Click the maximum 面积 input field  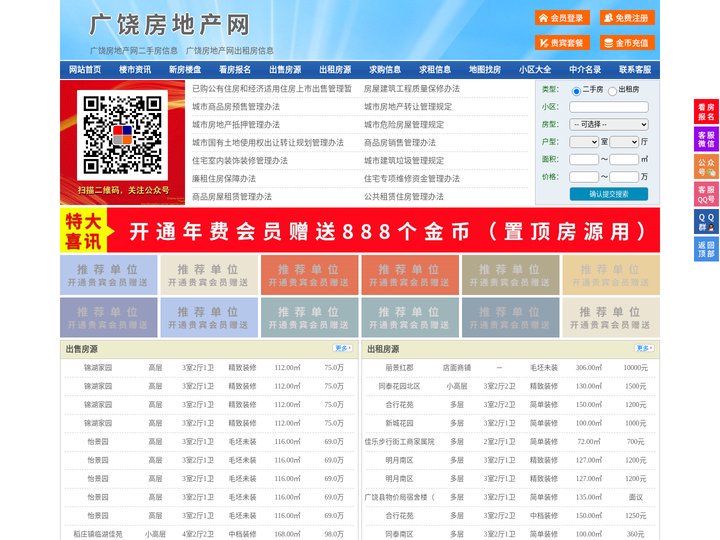point(624,159)
